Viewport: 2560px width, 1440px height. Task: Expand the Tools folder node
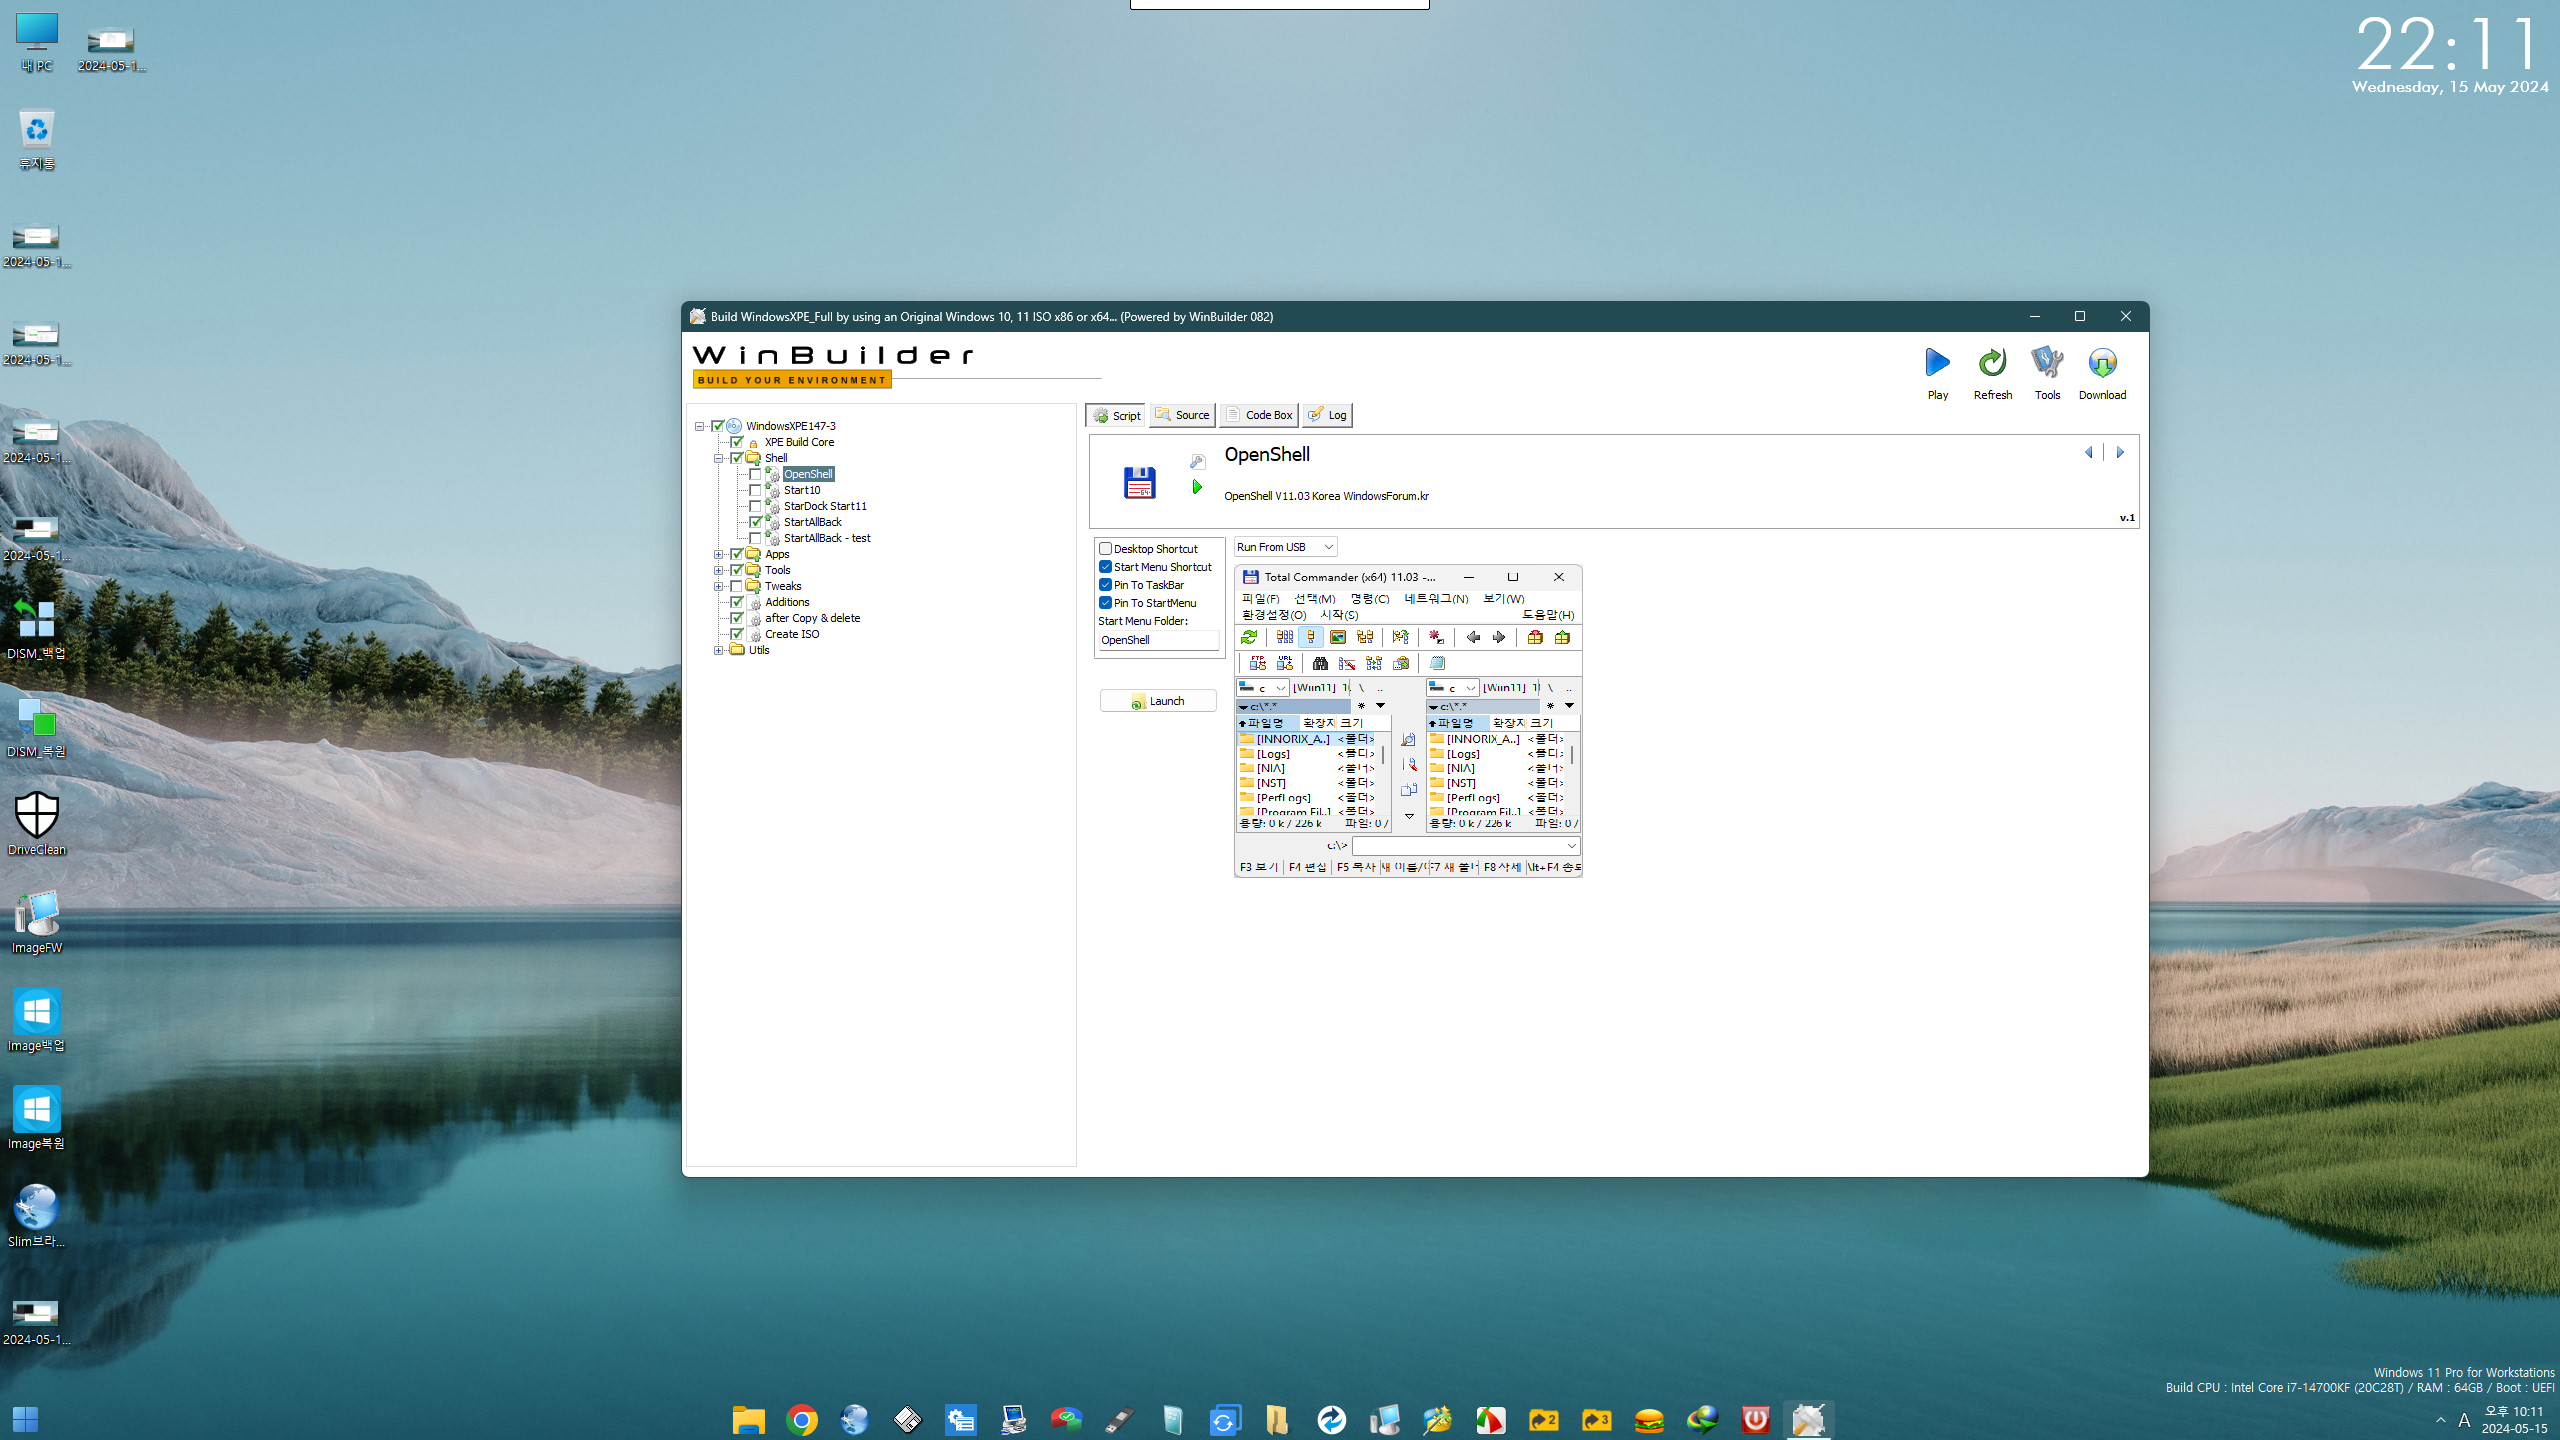[718, 570]
